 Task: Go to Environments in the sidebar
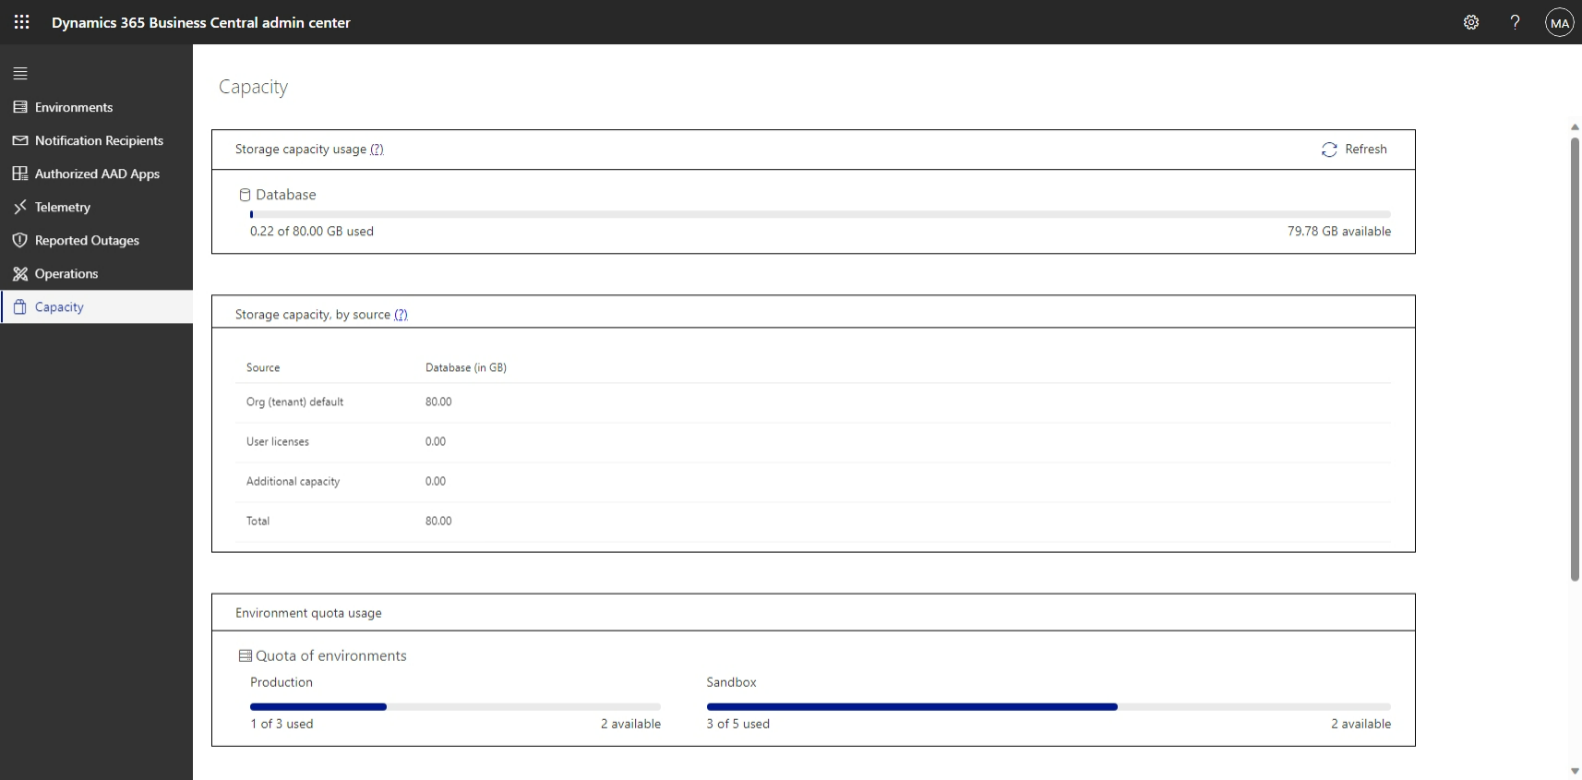click(74, 107)
